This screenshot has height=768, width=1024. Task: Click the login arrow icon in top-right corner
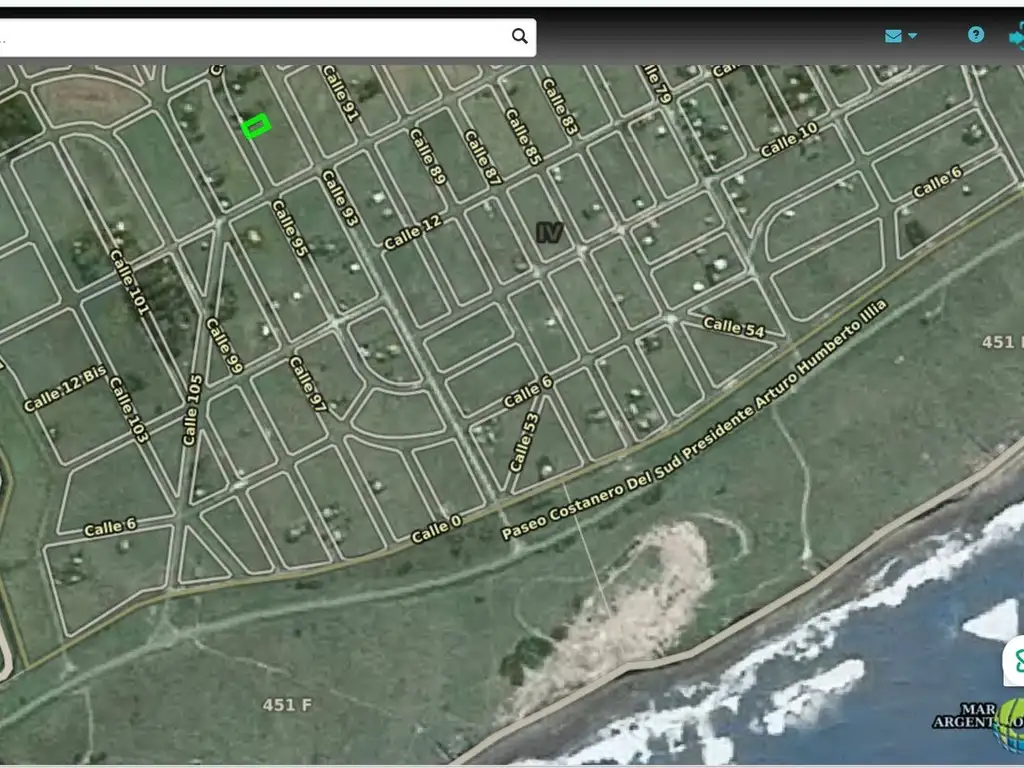click(x=1014, y=36)
